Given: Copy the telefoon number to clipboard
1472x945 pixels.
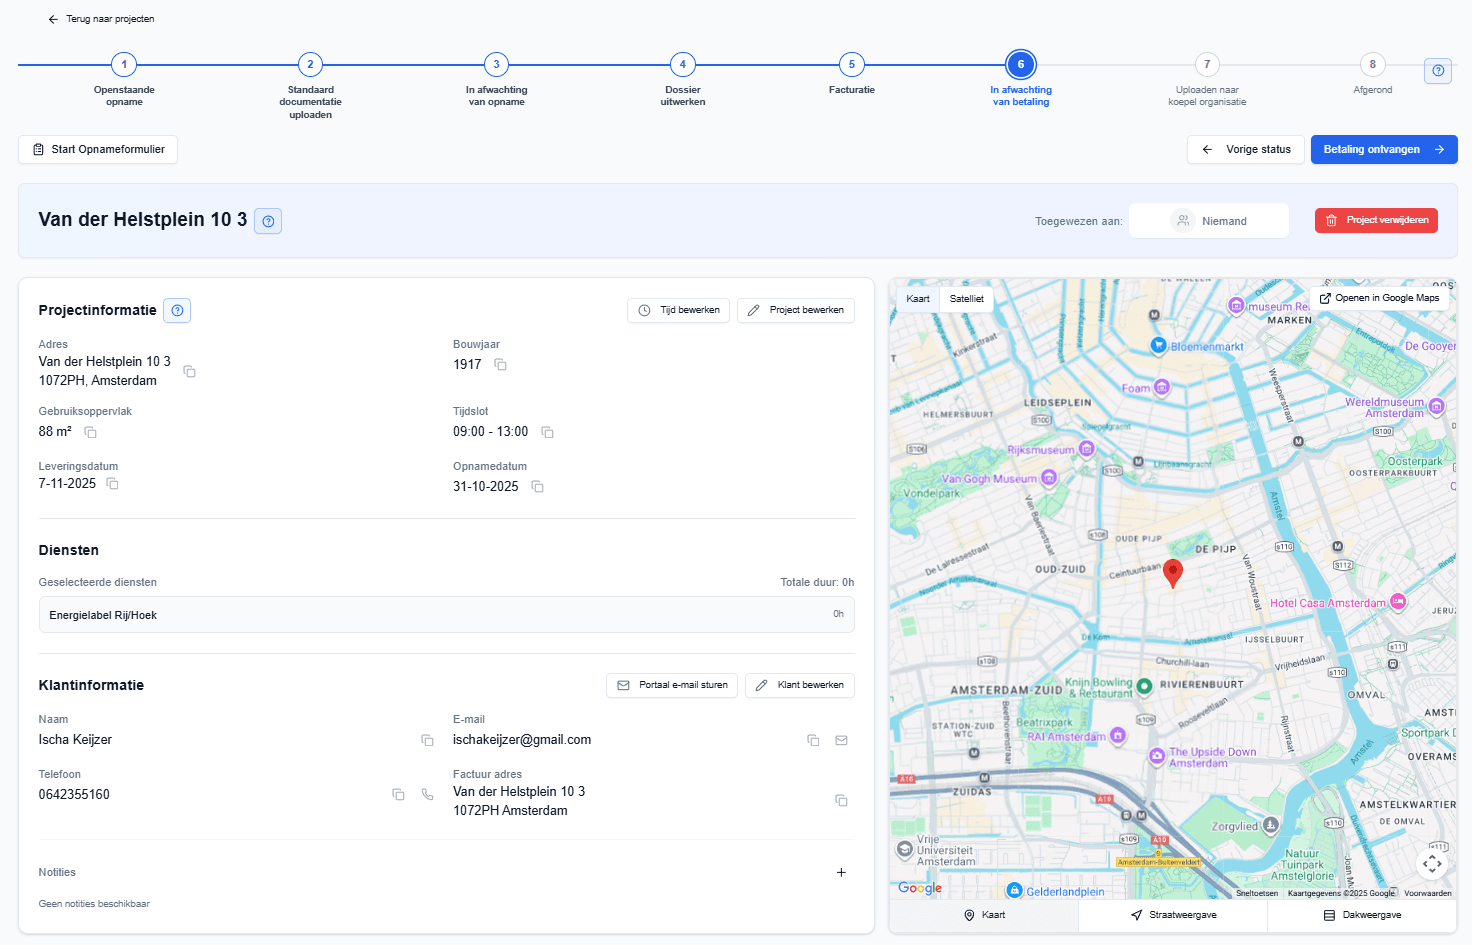Looking at the screenshot, I should pyautogui.click(x=398, y=793).
